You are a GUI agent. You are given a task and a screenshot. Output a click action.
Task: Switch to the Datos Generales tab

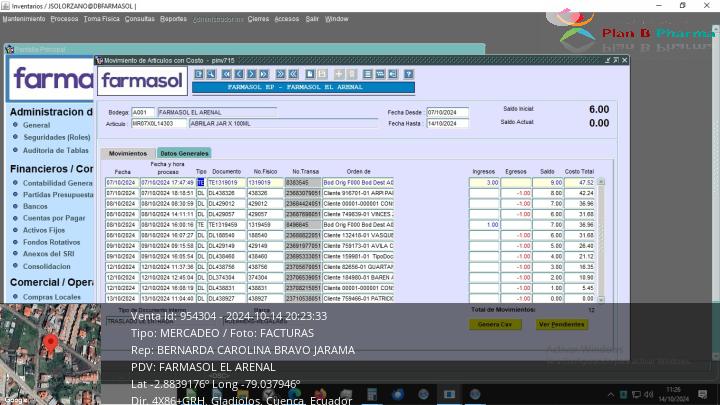click(184, 153)
